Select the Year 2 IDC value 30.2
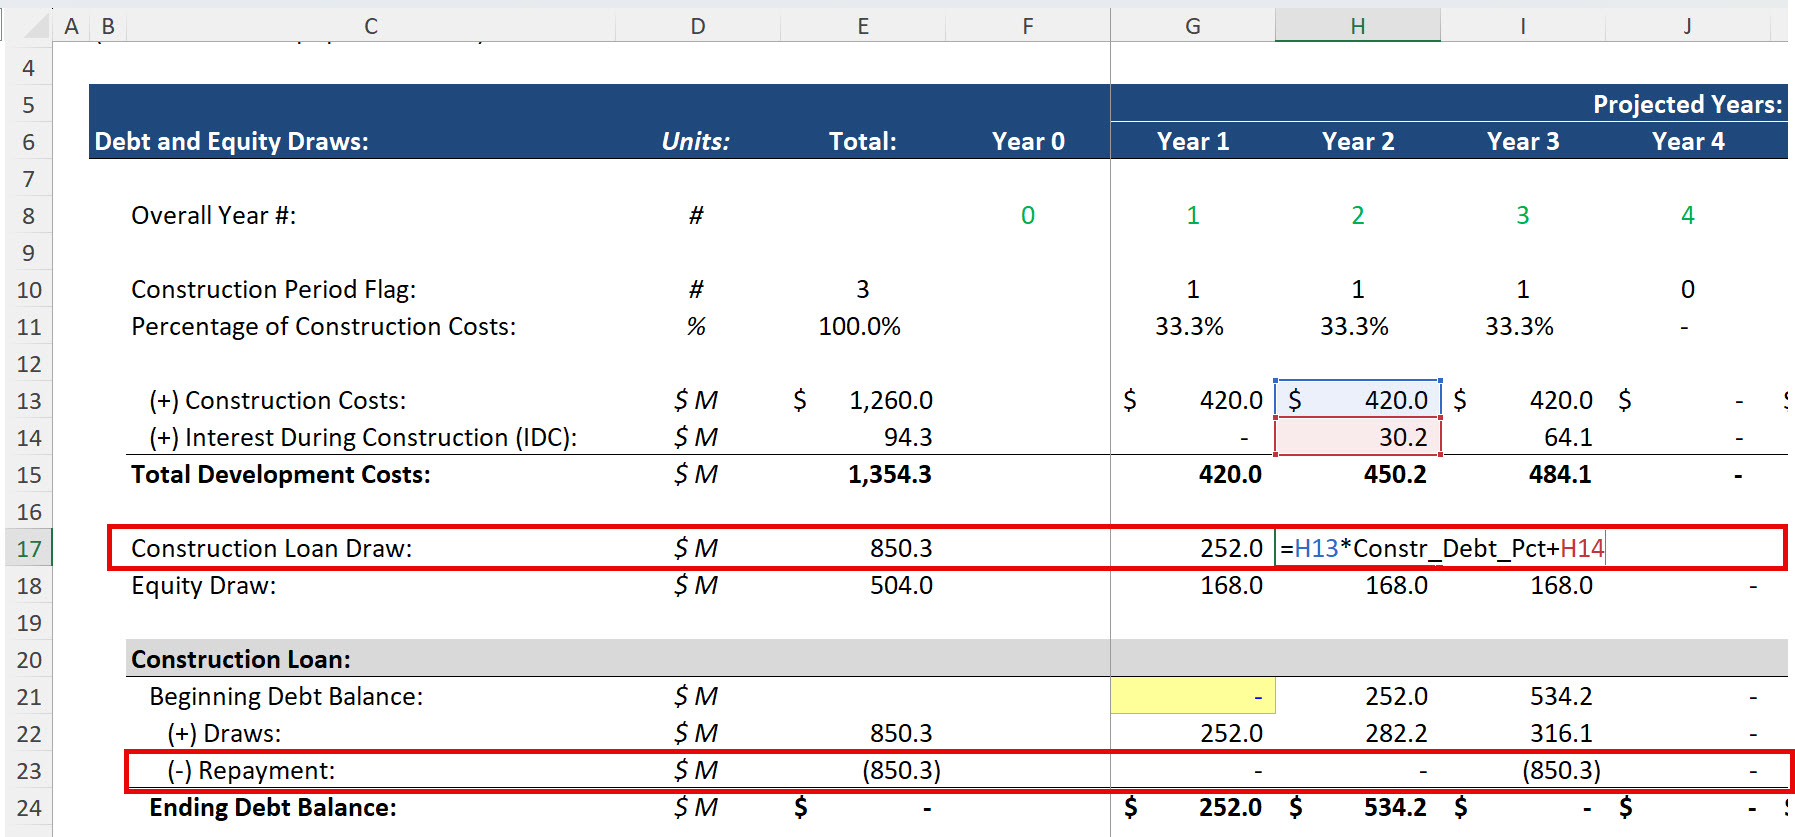1795x837 pixels. (x=1403, y=437)
